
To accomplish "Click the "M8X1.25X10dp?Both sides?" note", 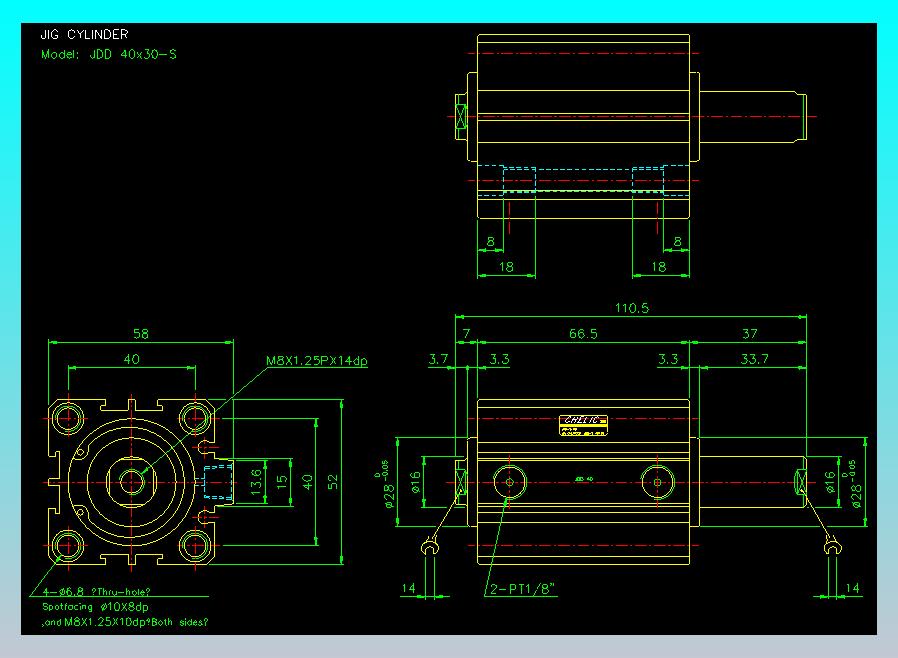I will point(136,622).
